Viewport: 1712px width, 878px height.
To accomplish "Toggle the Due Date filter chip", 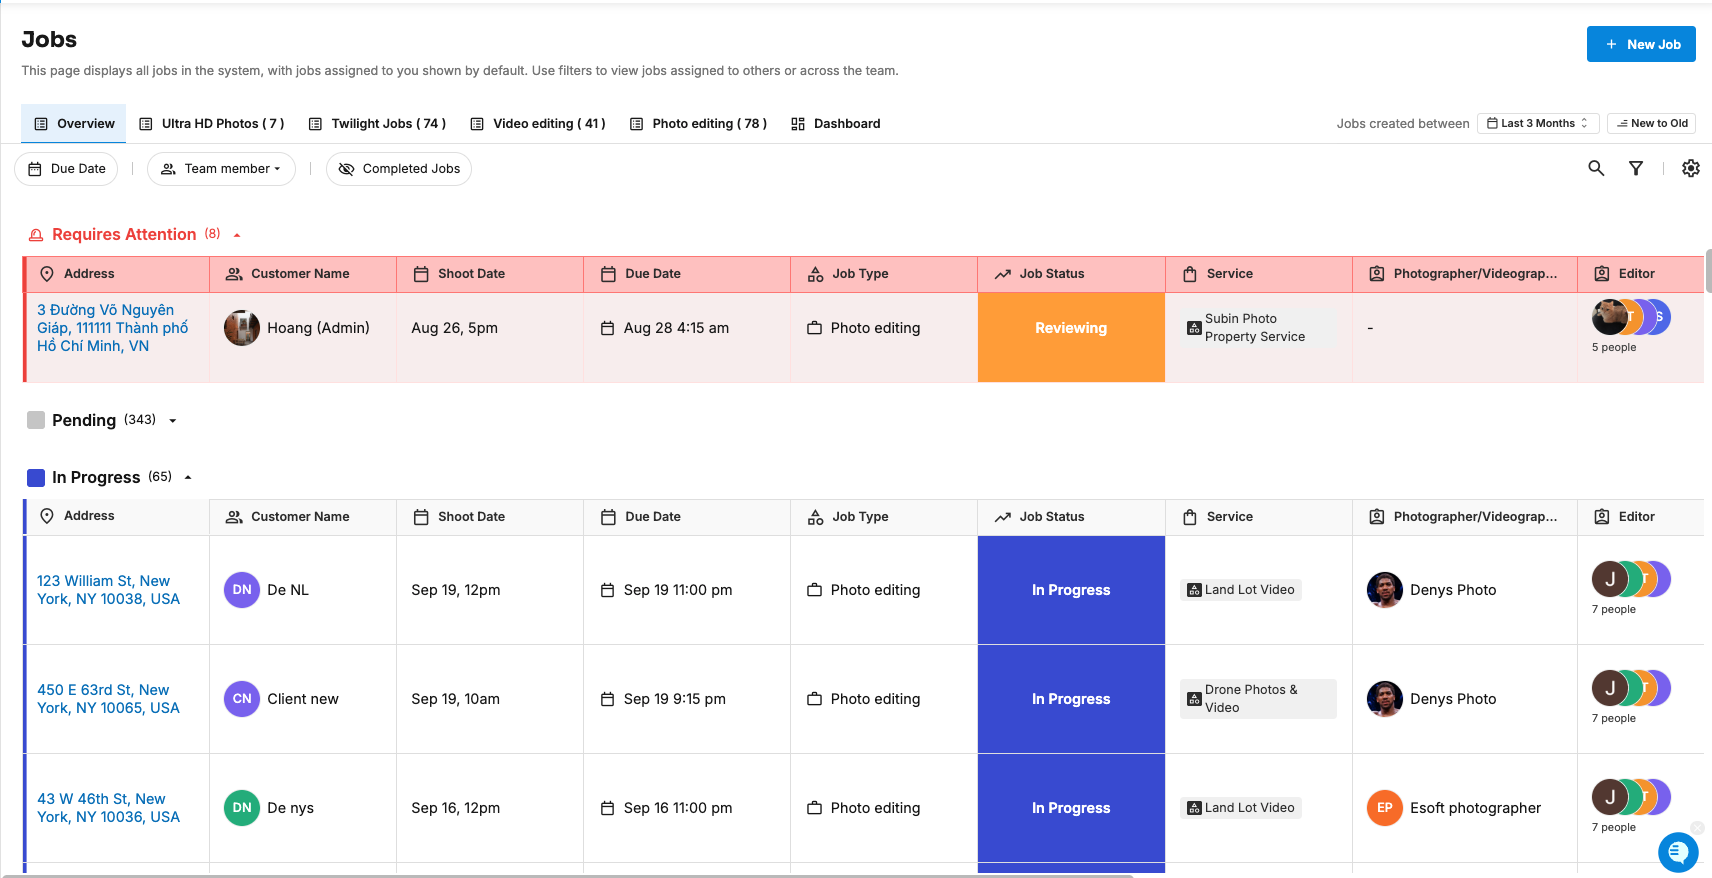I will point(66,169).
